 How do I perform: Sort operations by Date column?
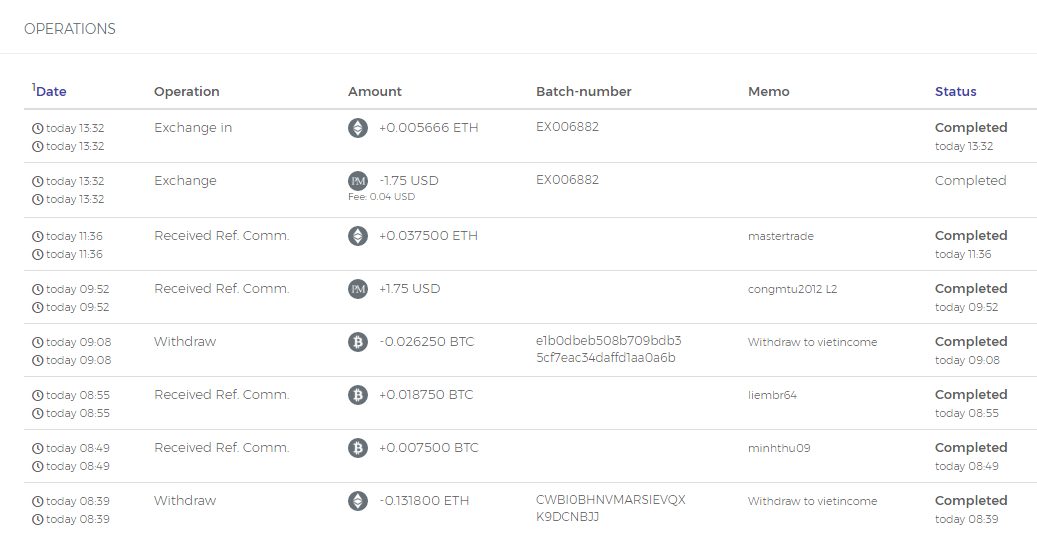[x=51, y=91]
